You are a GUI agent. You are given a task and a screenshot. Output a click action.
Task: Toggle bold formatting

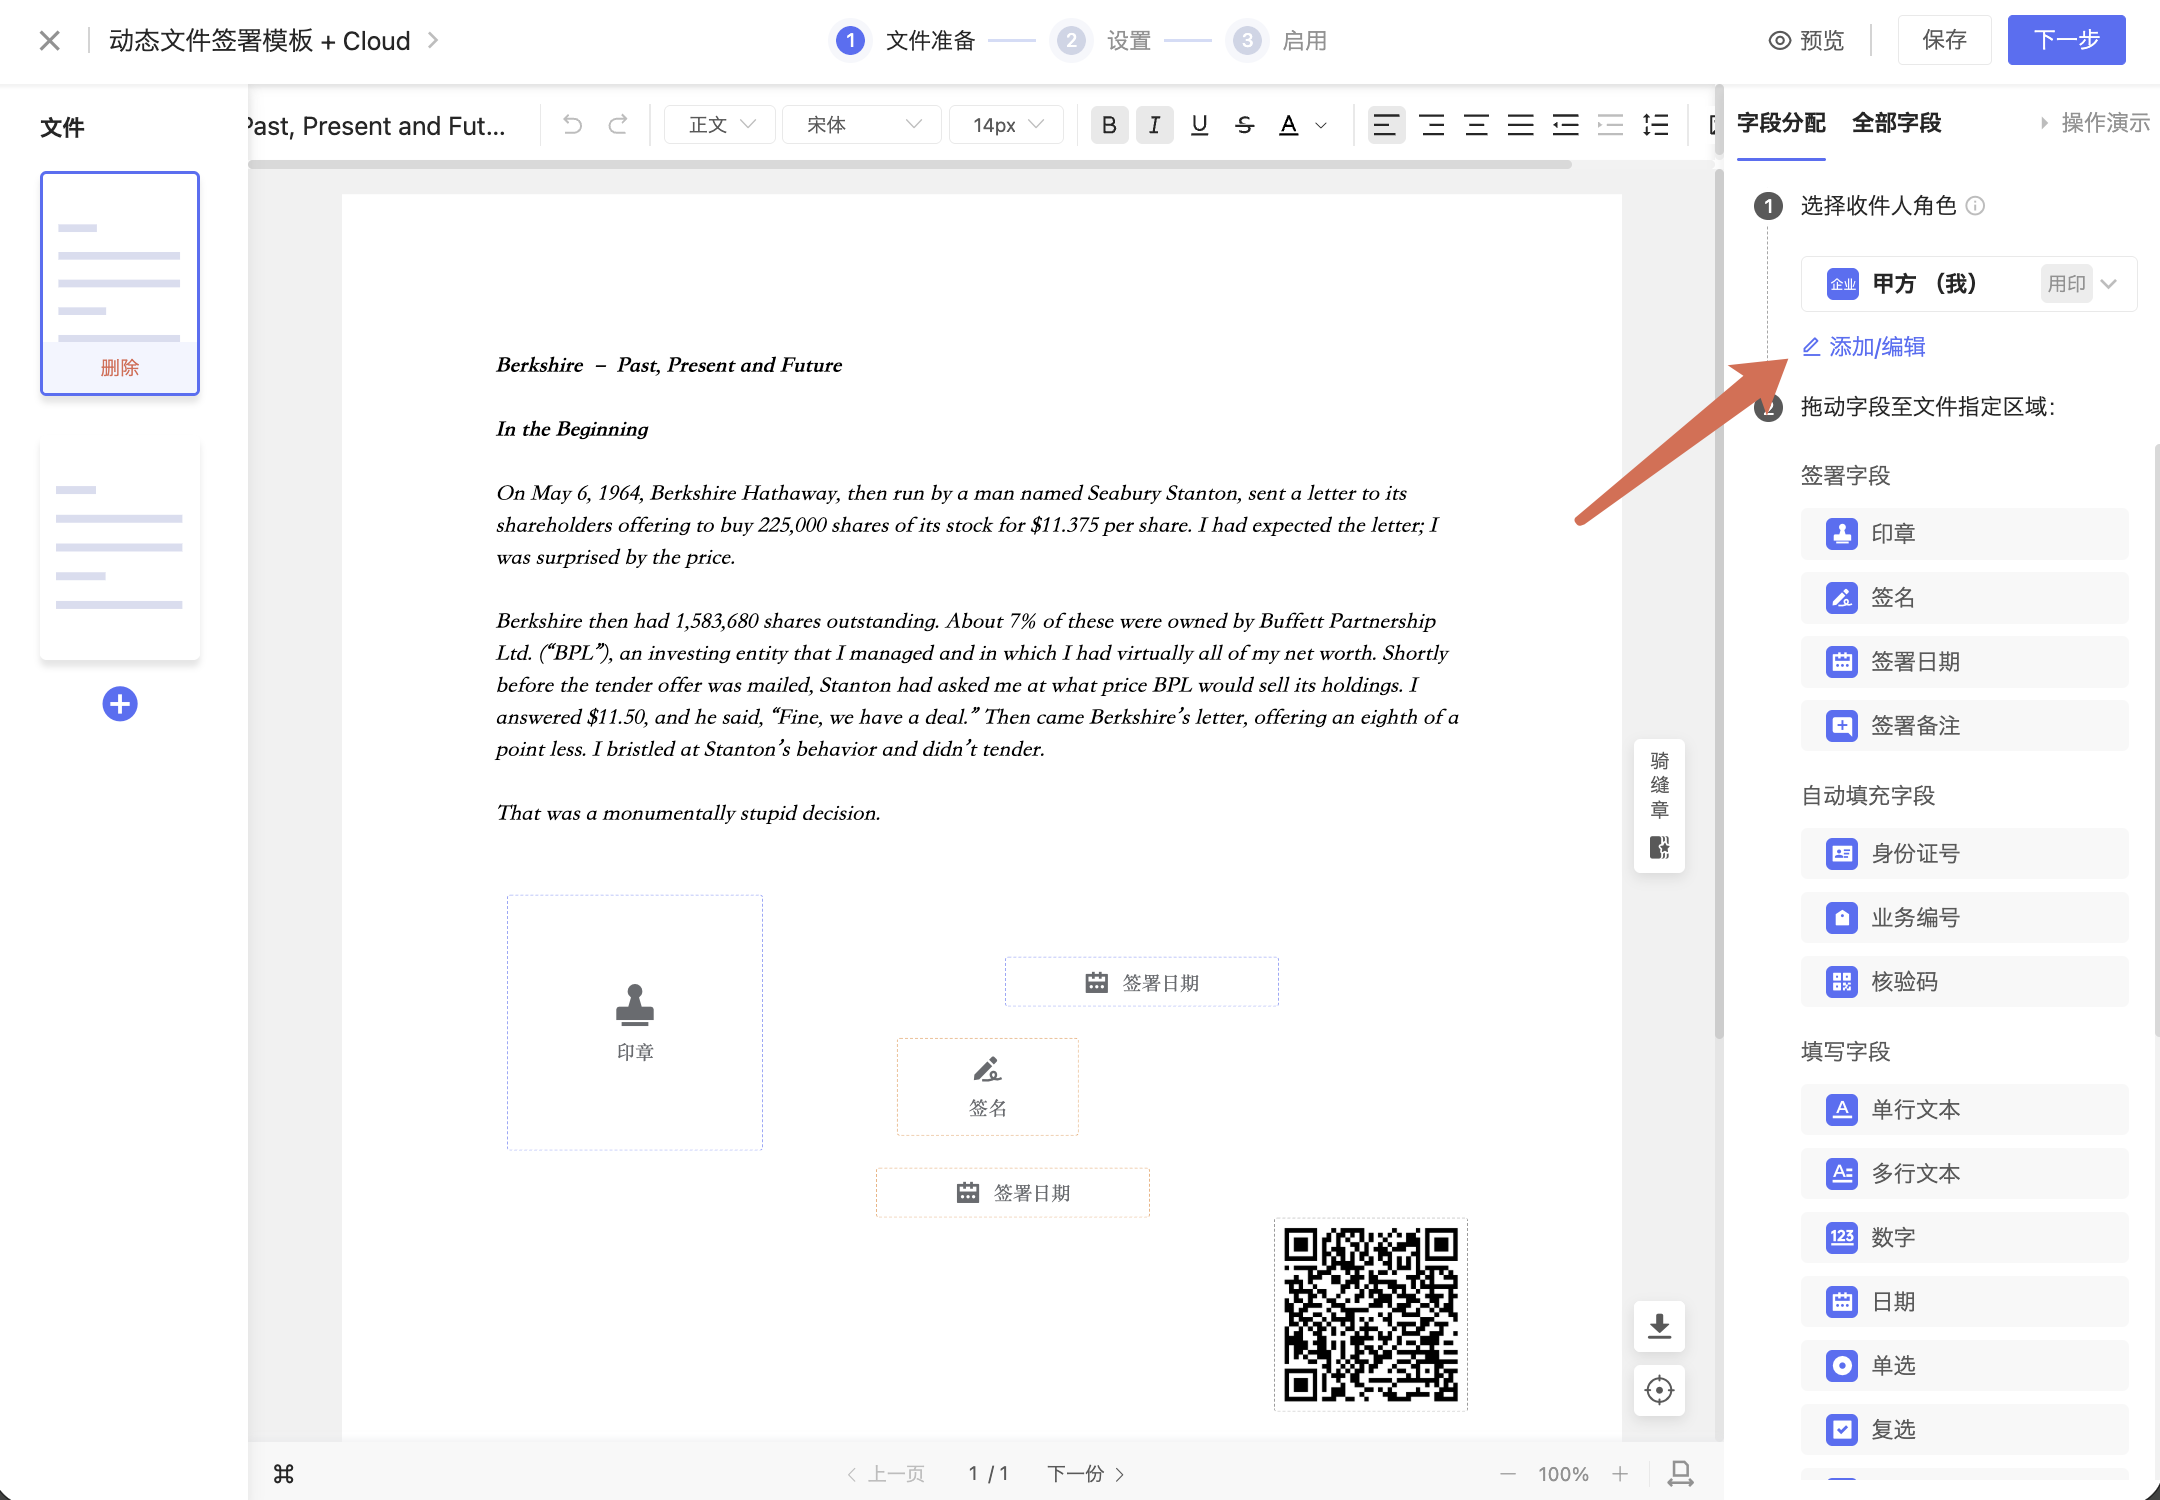pyautogui.click(x=1109, y=125)
